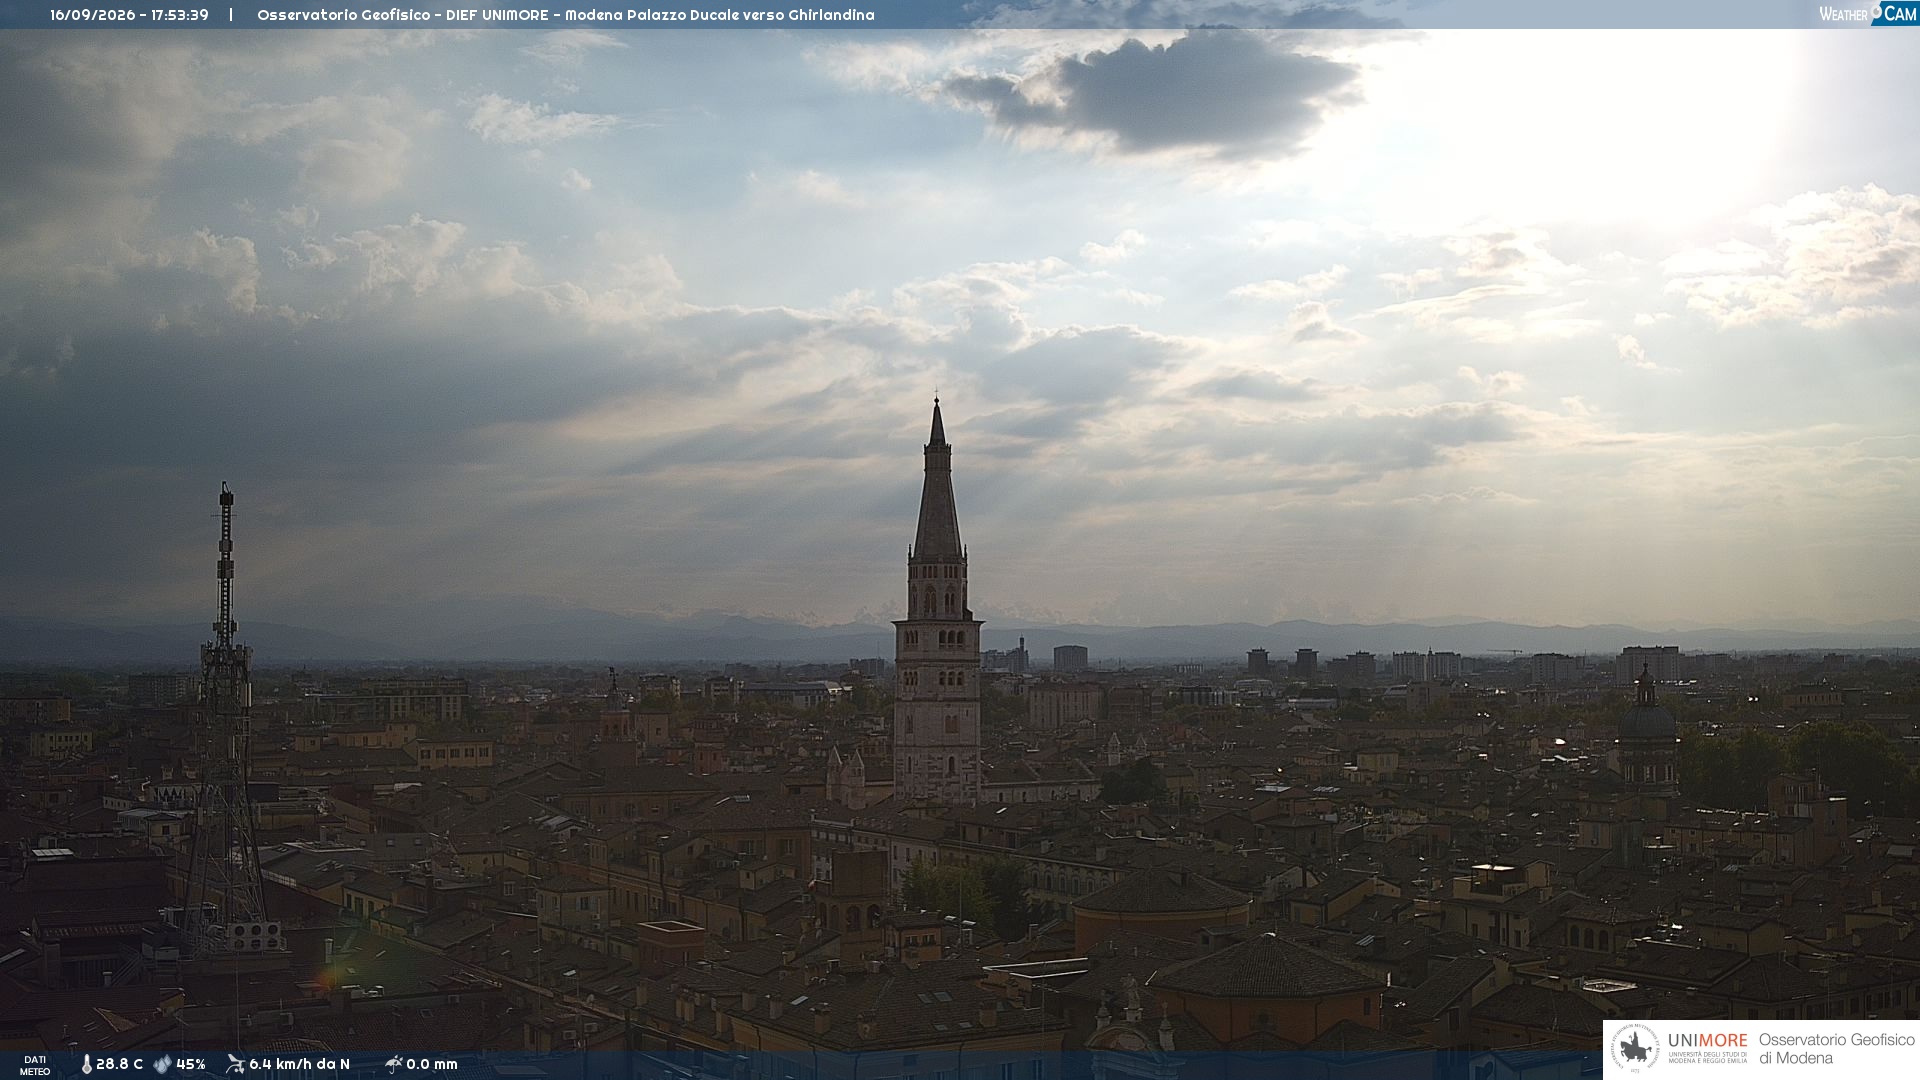
Task: Select the DATI METEO label
Action: coord(35,1065)
